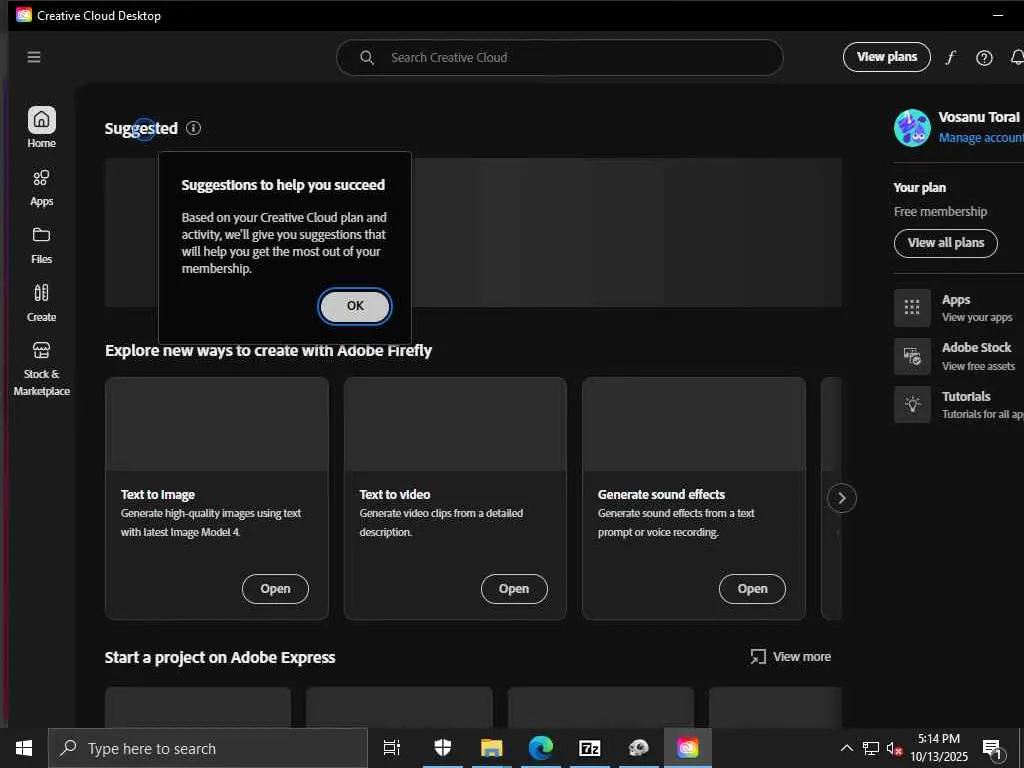This screenshot has height=768, width=1024.
Task: Open 7-Zip from the taskbar
Action: (590, 748)
